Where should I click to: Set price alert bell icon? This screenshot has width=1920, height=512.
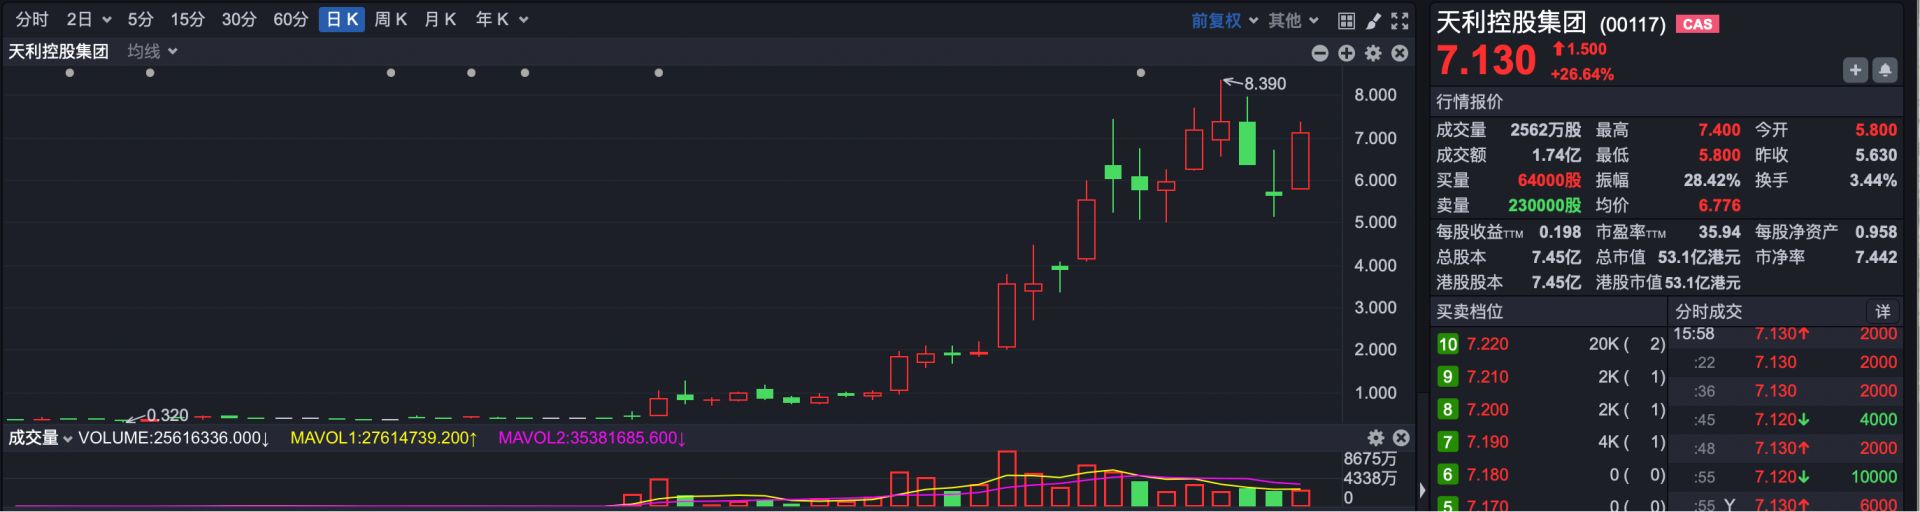1885,70
